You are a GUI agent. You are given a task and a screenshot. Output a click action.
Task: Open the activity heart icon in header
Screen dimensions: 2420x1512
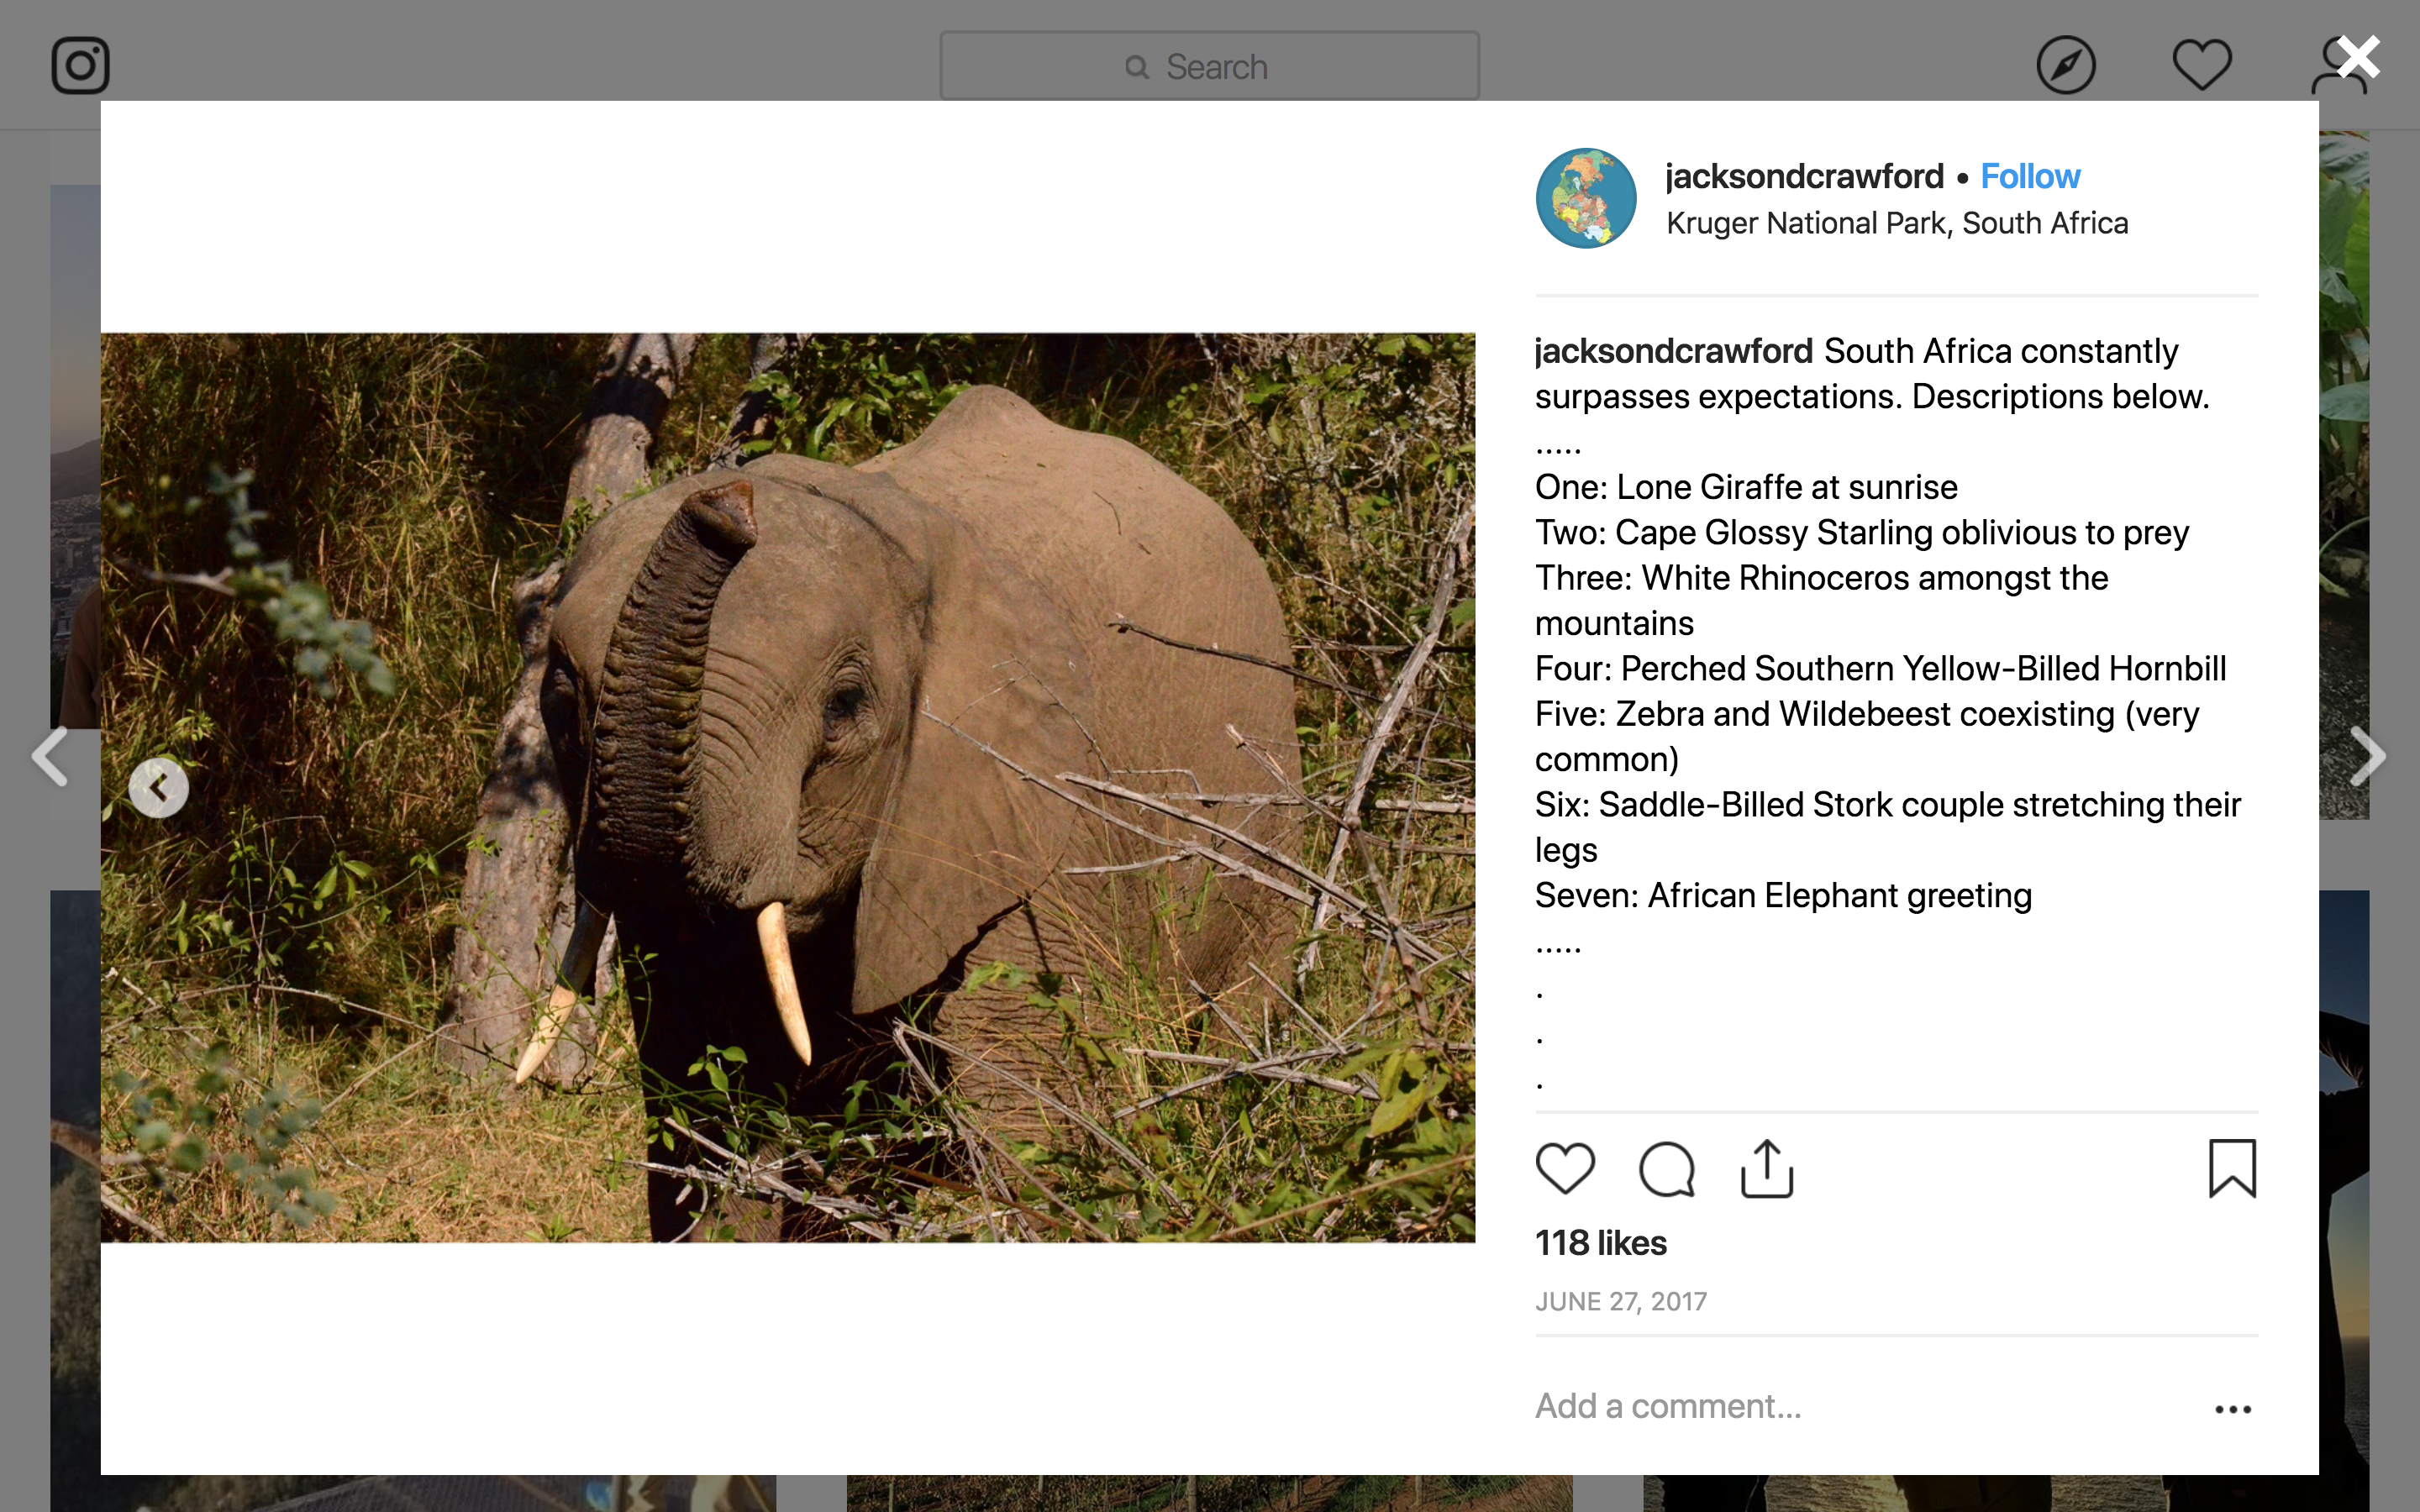(2201, 66)
